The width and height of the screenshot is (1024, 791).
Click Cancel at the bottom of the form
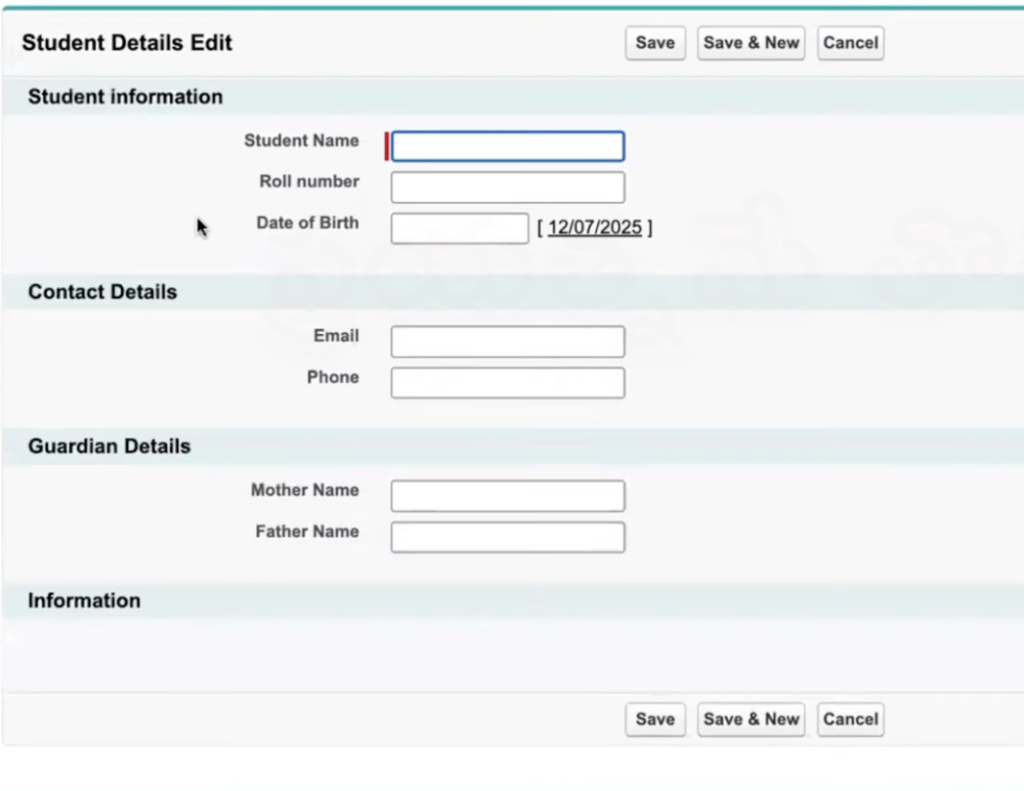click(849, 719)
